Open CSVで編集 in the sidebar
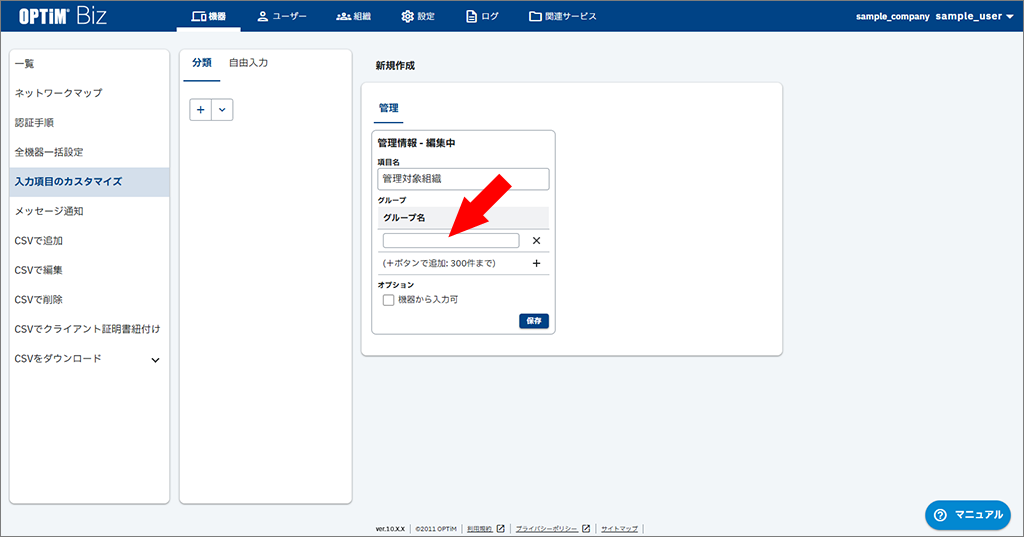This screenshot has width=1024, height=537. 89,270
